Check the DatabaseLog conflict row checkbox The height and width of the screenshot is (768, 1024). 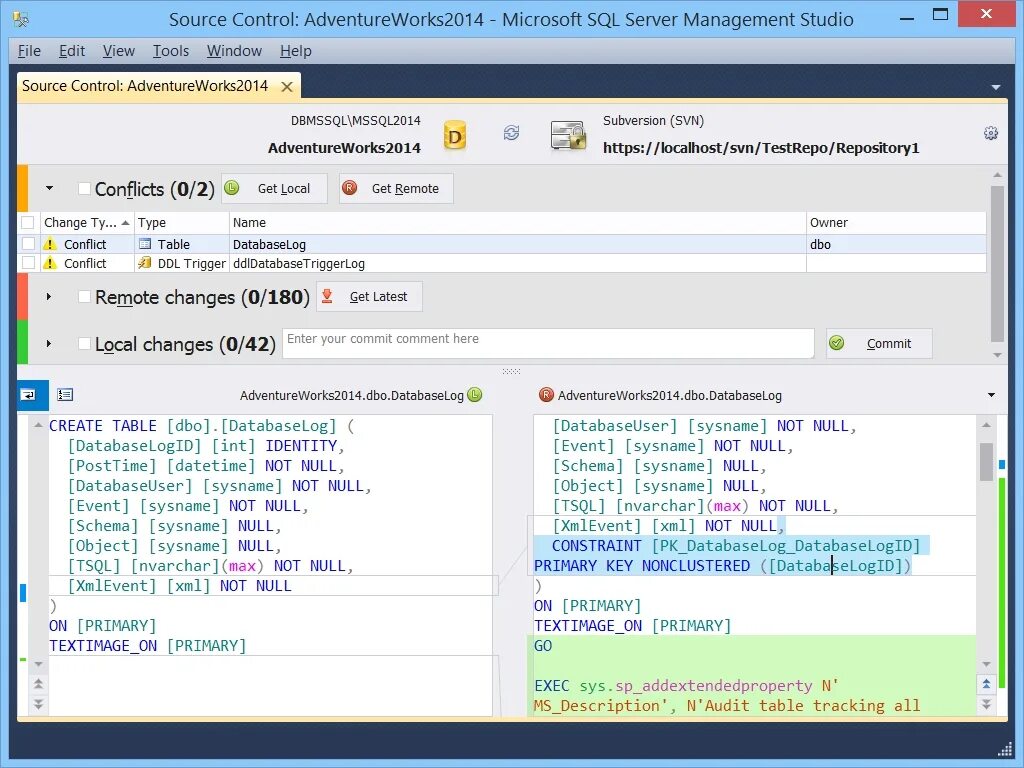pos(27,243)
